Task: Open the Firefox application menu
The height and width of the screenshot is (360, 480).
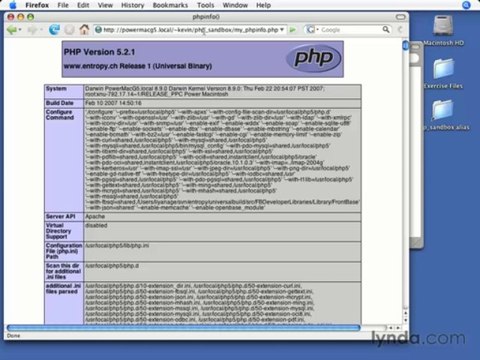Action: tap(37, 5)
